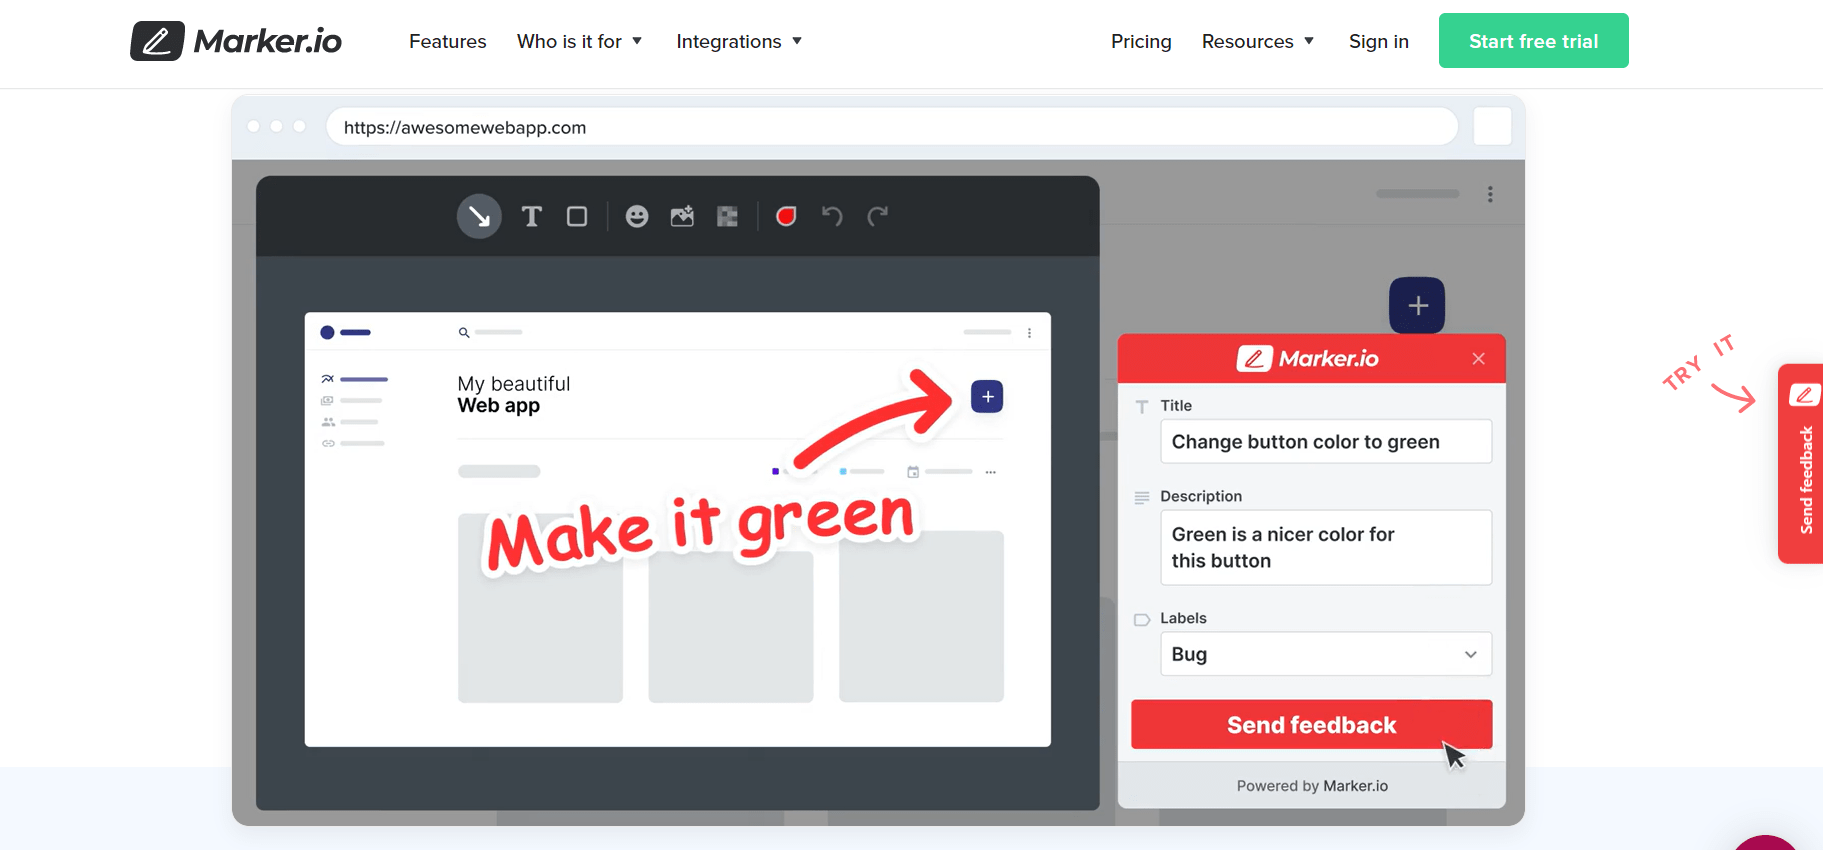Open the mockup vertical dots menu
This screenshot has height=850, width=1823.
click(x=1029, y=333)
